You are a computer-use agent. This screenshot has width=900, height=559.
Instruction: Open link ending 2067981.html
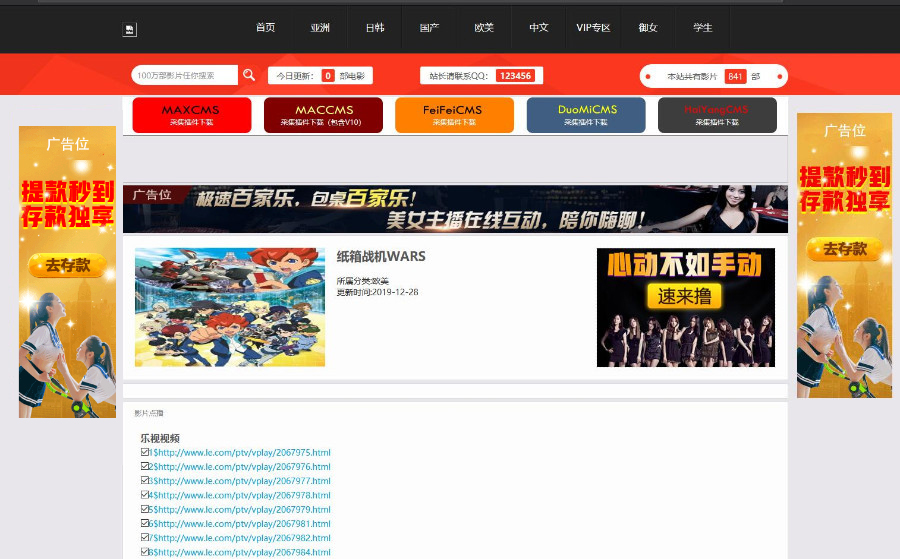(x=240, y=524)
